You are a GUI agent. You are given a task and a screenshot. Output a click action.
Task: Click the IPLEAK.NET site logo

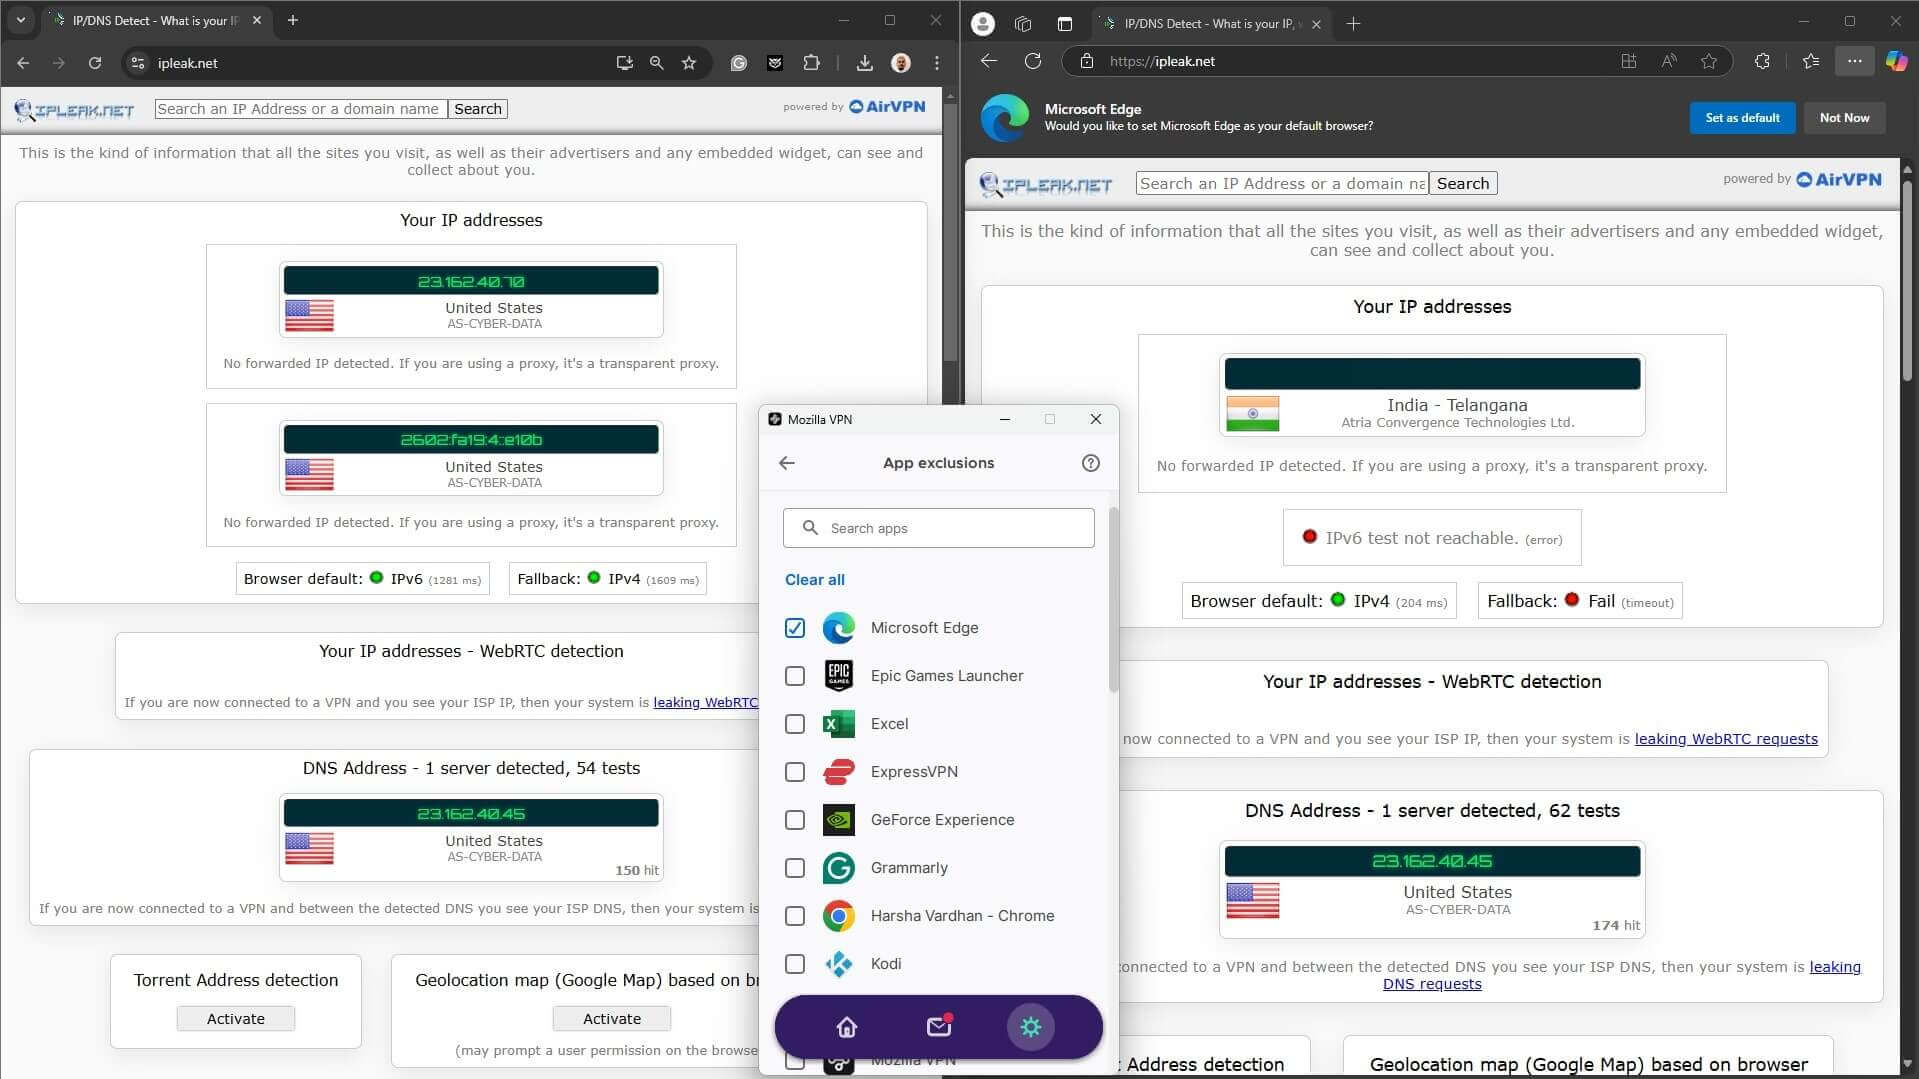(x=74, y=110)
